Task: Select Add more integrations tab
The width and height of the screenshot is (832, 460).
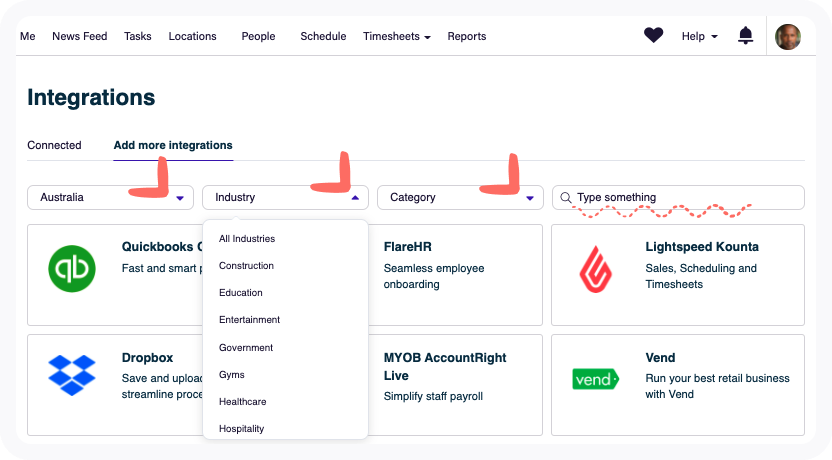Action: coord(173,145)
